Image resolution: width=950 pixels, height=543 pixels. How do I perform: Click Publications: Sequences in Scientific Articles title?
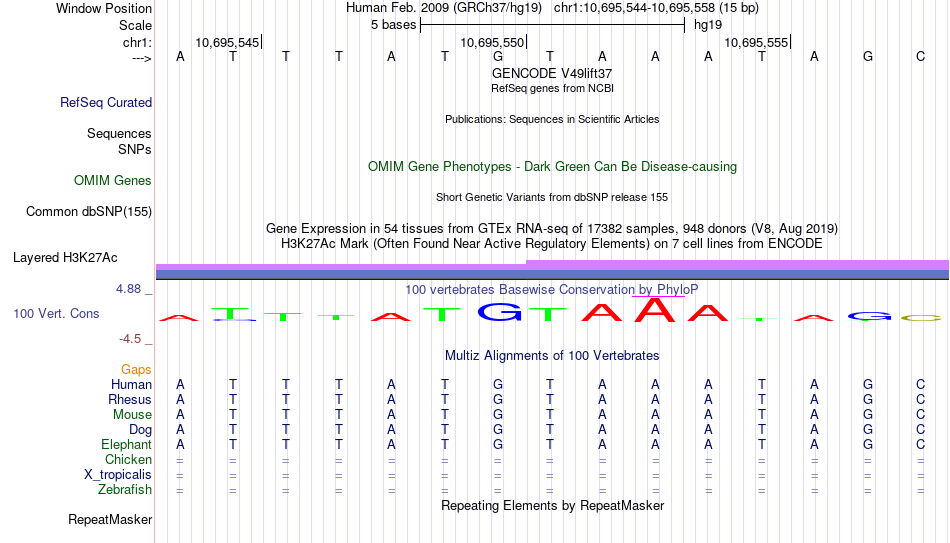(x=552, y=119)
